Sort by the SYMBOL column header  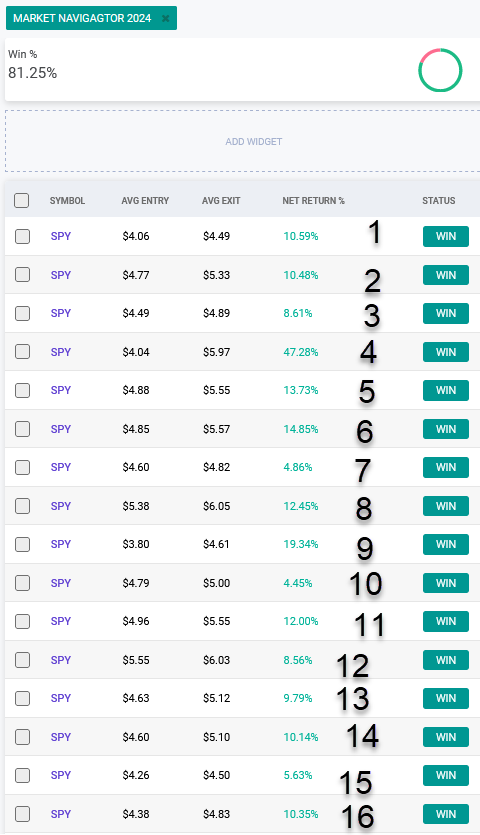tap(67, 201)
